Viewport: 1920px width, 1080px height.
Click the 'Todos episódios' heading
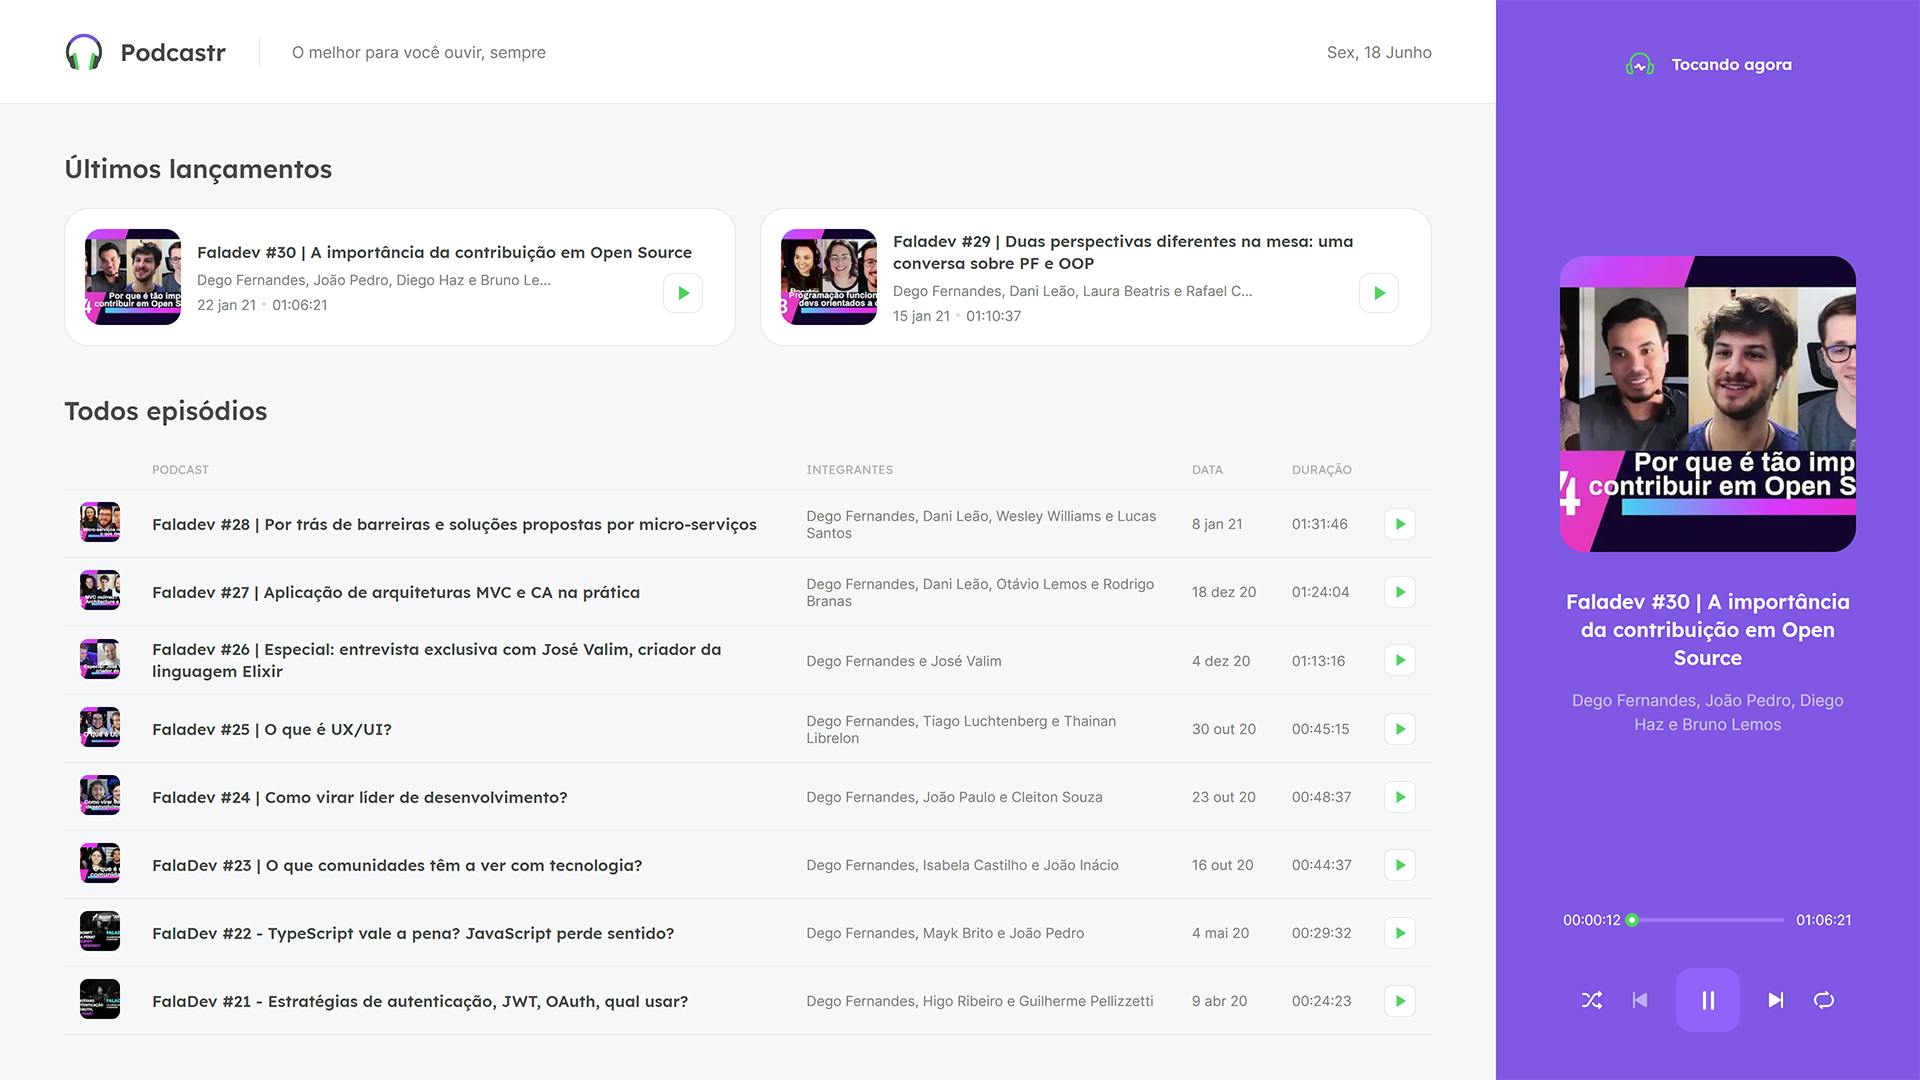(166, 411)
